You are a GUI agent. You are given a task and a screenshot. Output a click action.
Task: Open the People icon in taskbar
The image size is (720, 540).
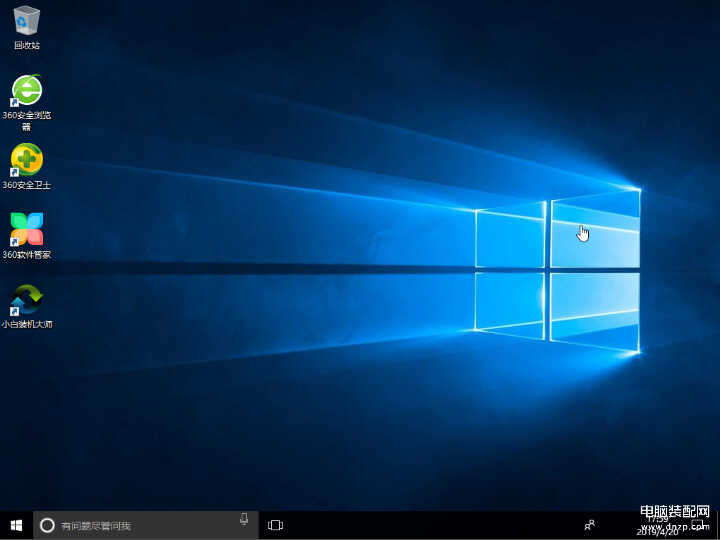coord(590,525)
